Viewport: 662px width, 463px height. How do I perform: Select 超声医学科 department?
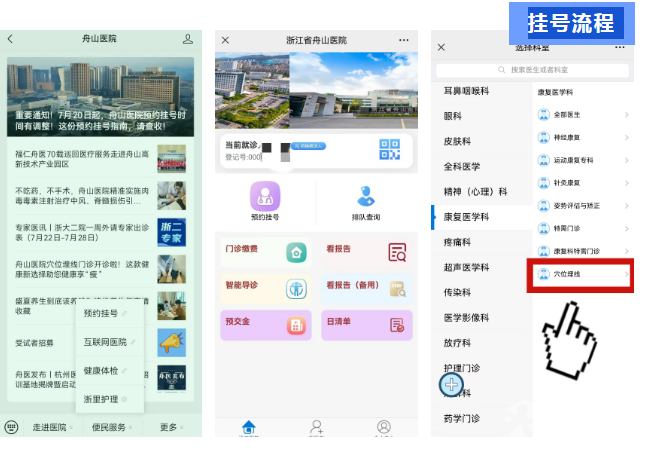click(x=481, y=267)
